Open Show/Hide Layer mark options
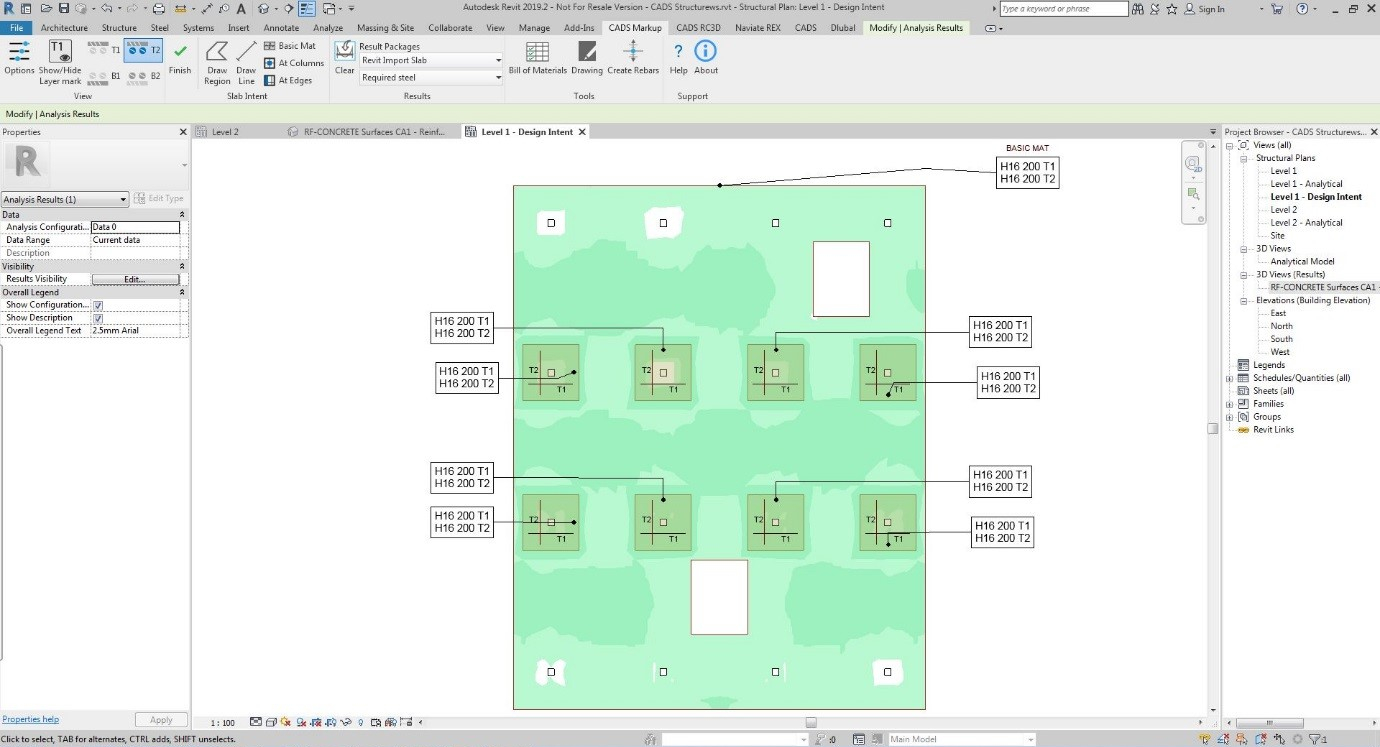Image resolution: width=1380 pixels, height=747 pixels. tap(58, 60)
